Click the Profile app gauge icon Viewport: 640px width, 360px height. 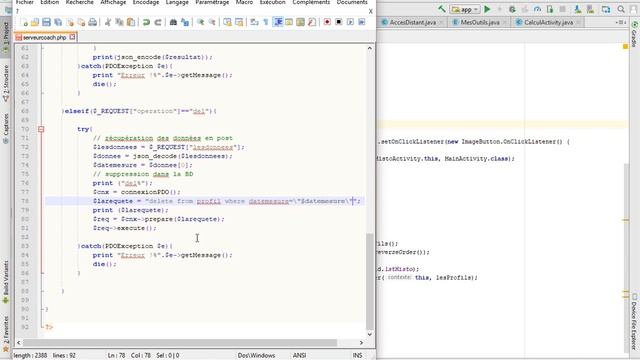538,9
